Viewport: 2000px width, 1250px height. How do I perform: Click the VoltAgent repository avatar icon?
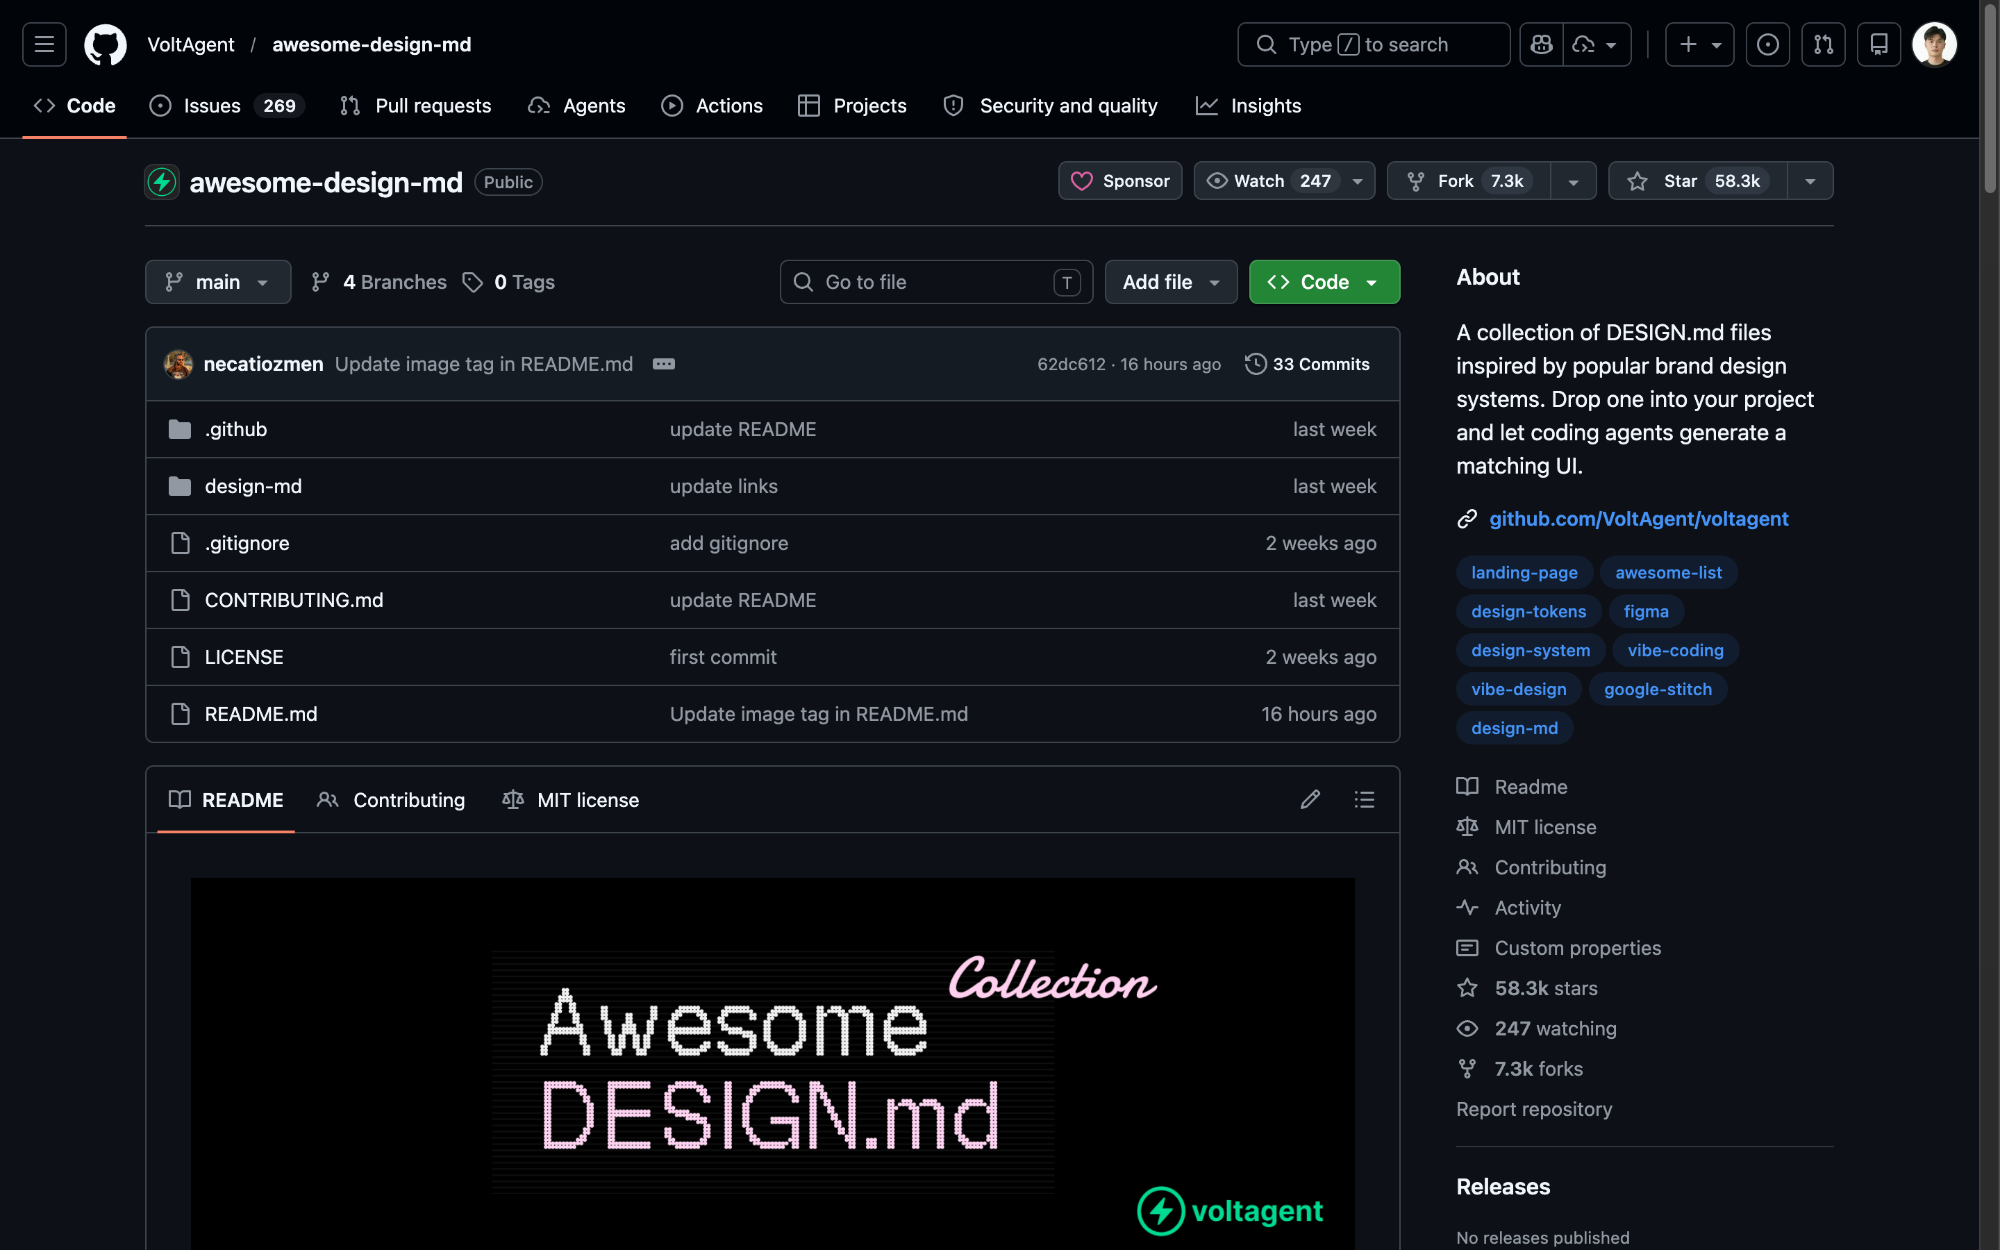tap(162, 182)
